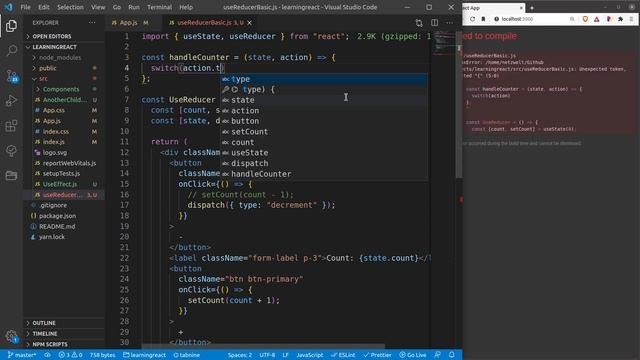Click the editor vertical scrollbar
The width and height of the screenshot is (640, 360).
(x=459, y=104)
